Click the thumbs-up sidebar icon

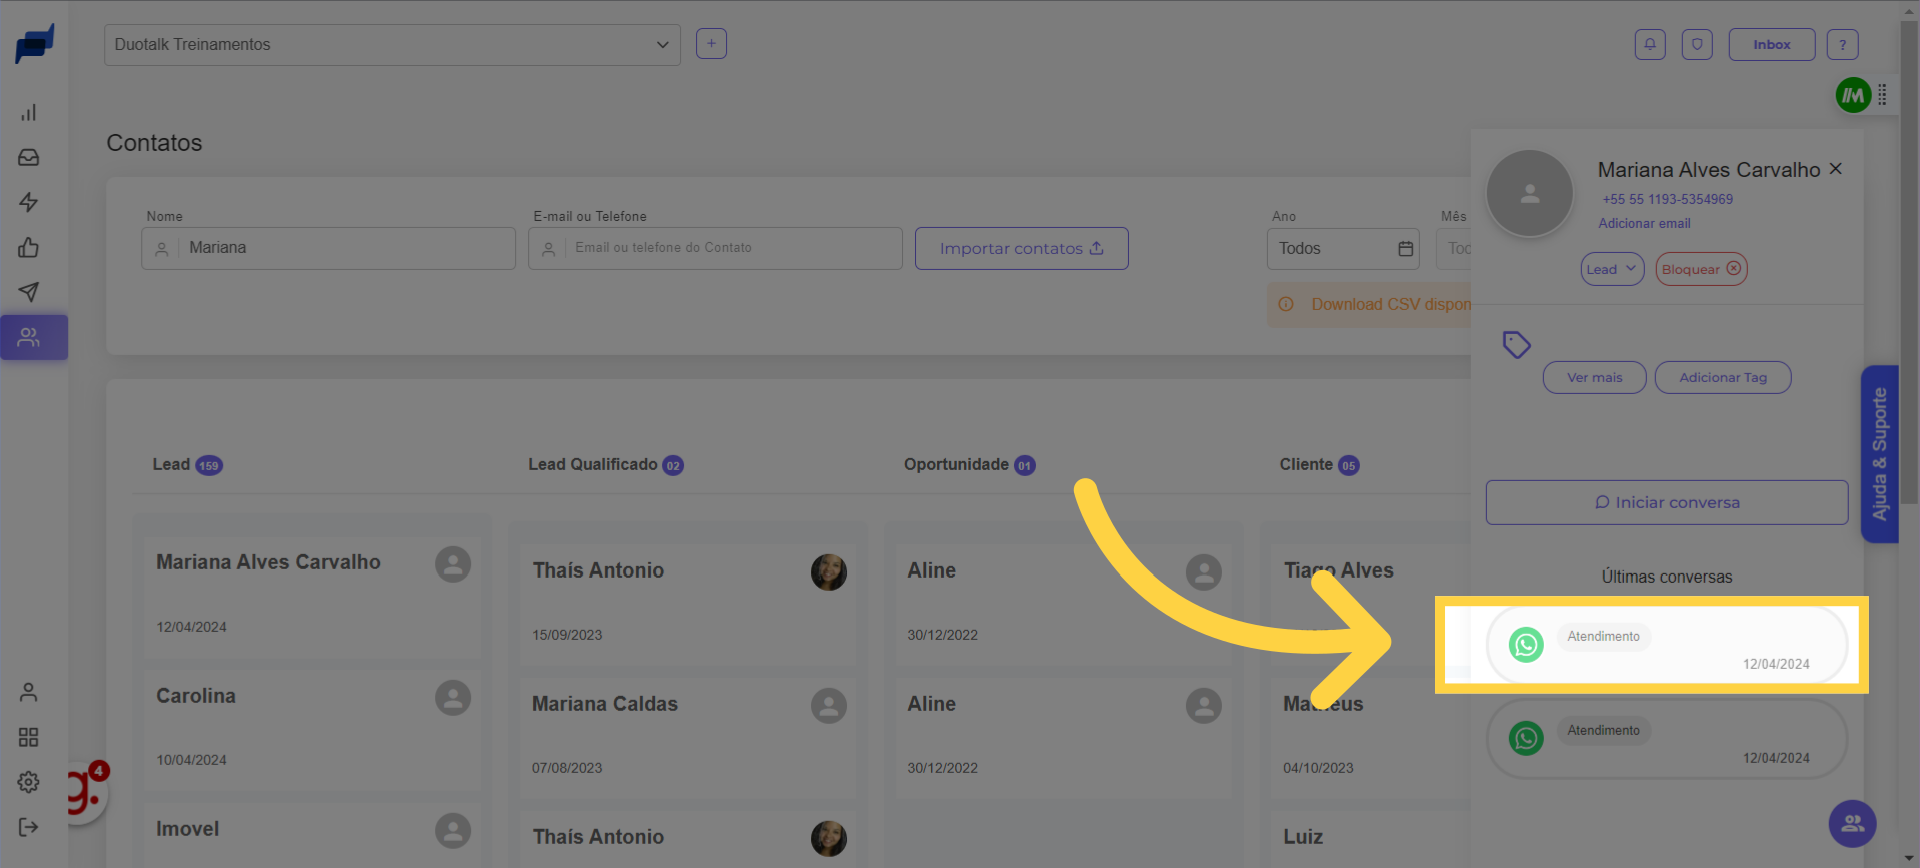(x=29, y=247)
